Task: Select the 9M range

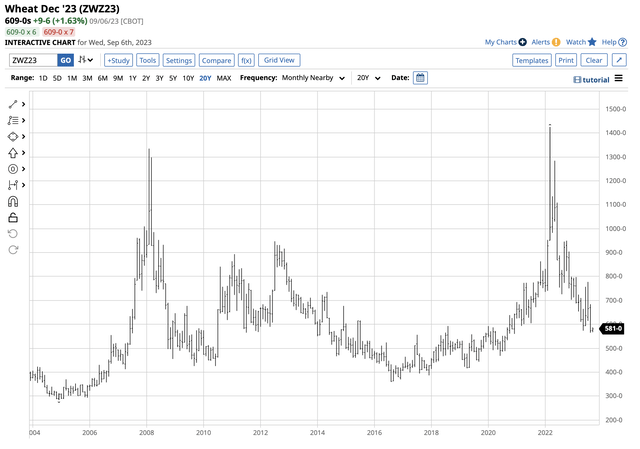Action: pos(118,78)
